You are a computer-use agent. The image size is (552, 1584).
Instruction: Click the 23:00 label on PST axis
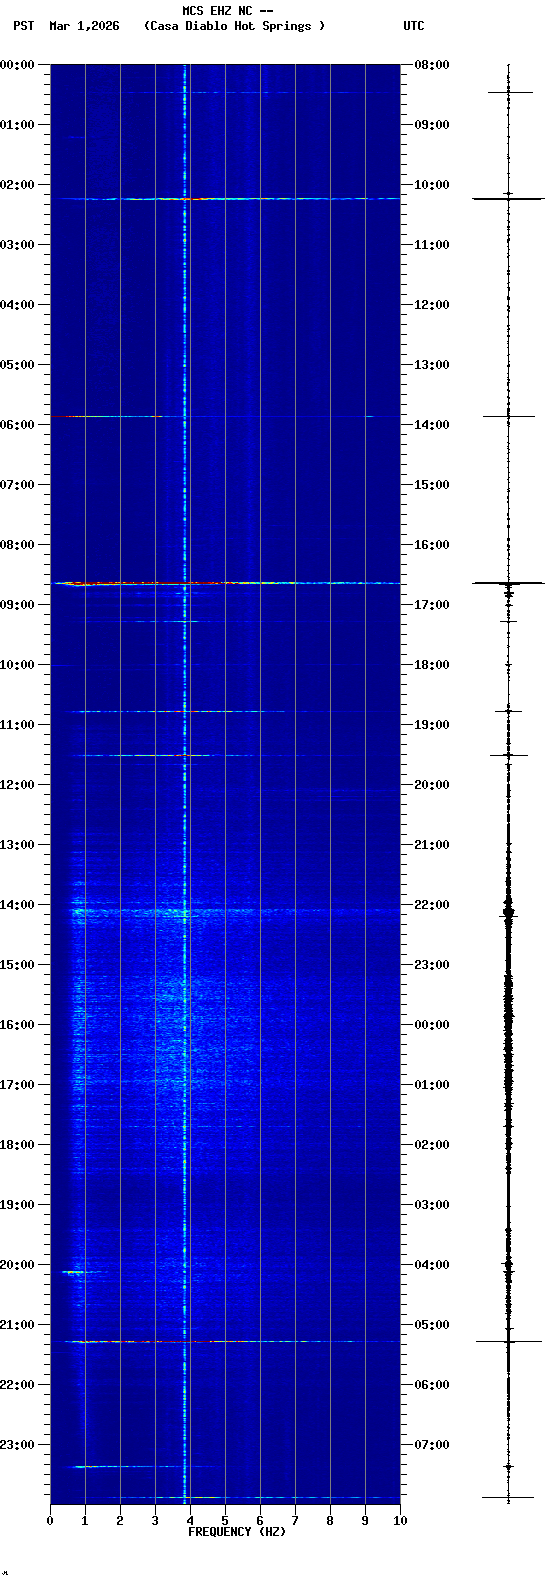point(17,1445)
